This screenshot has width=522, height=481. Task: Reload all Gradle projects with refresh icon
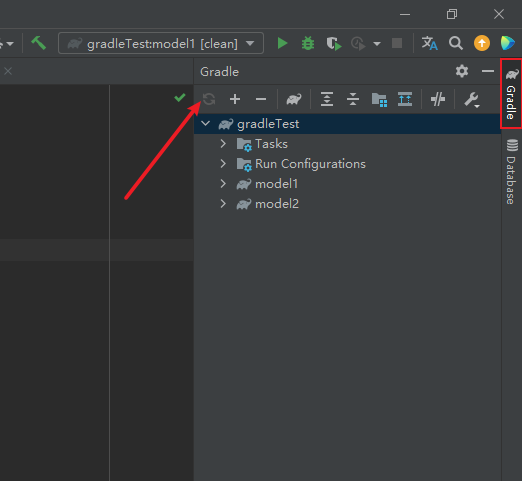tap(209, 99)
